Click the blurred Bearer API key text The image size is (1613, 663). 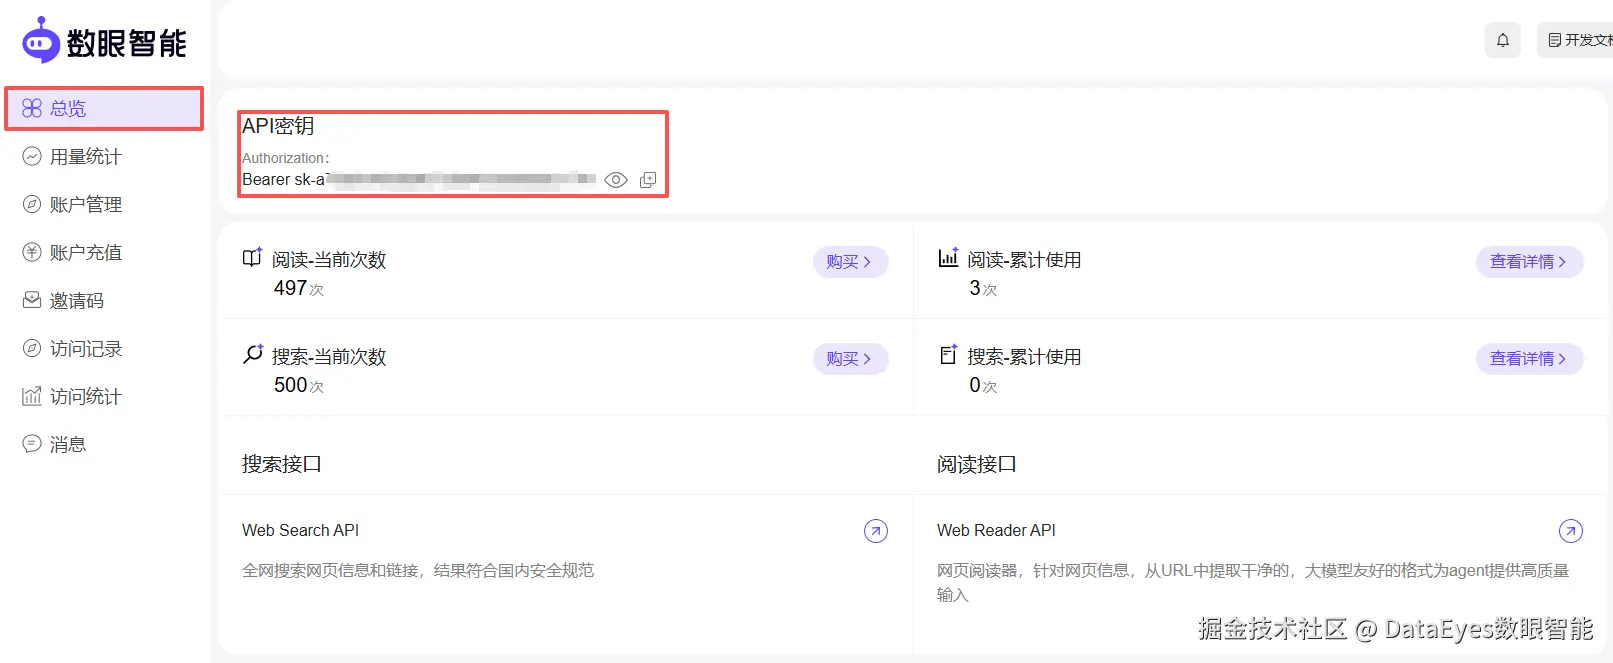coord(419,180)
